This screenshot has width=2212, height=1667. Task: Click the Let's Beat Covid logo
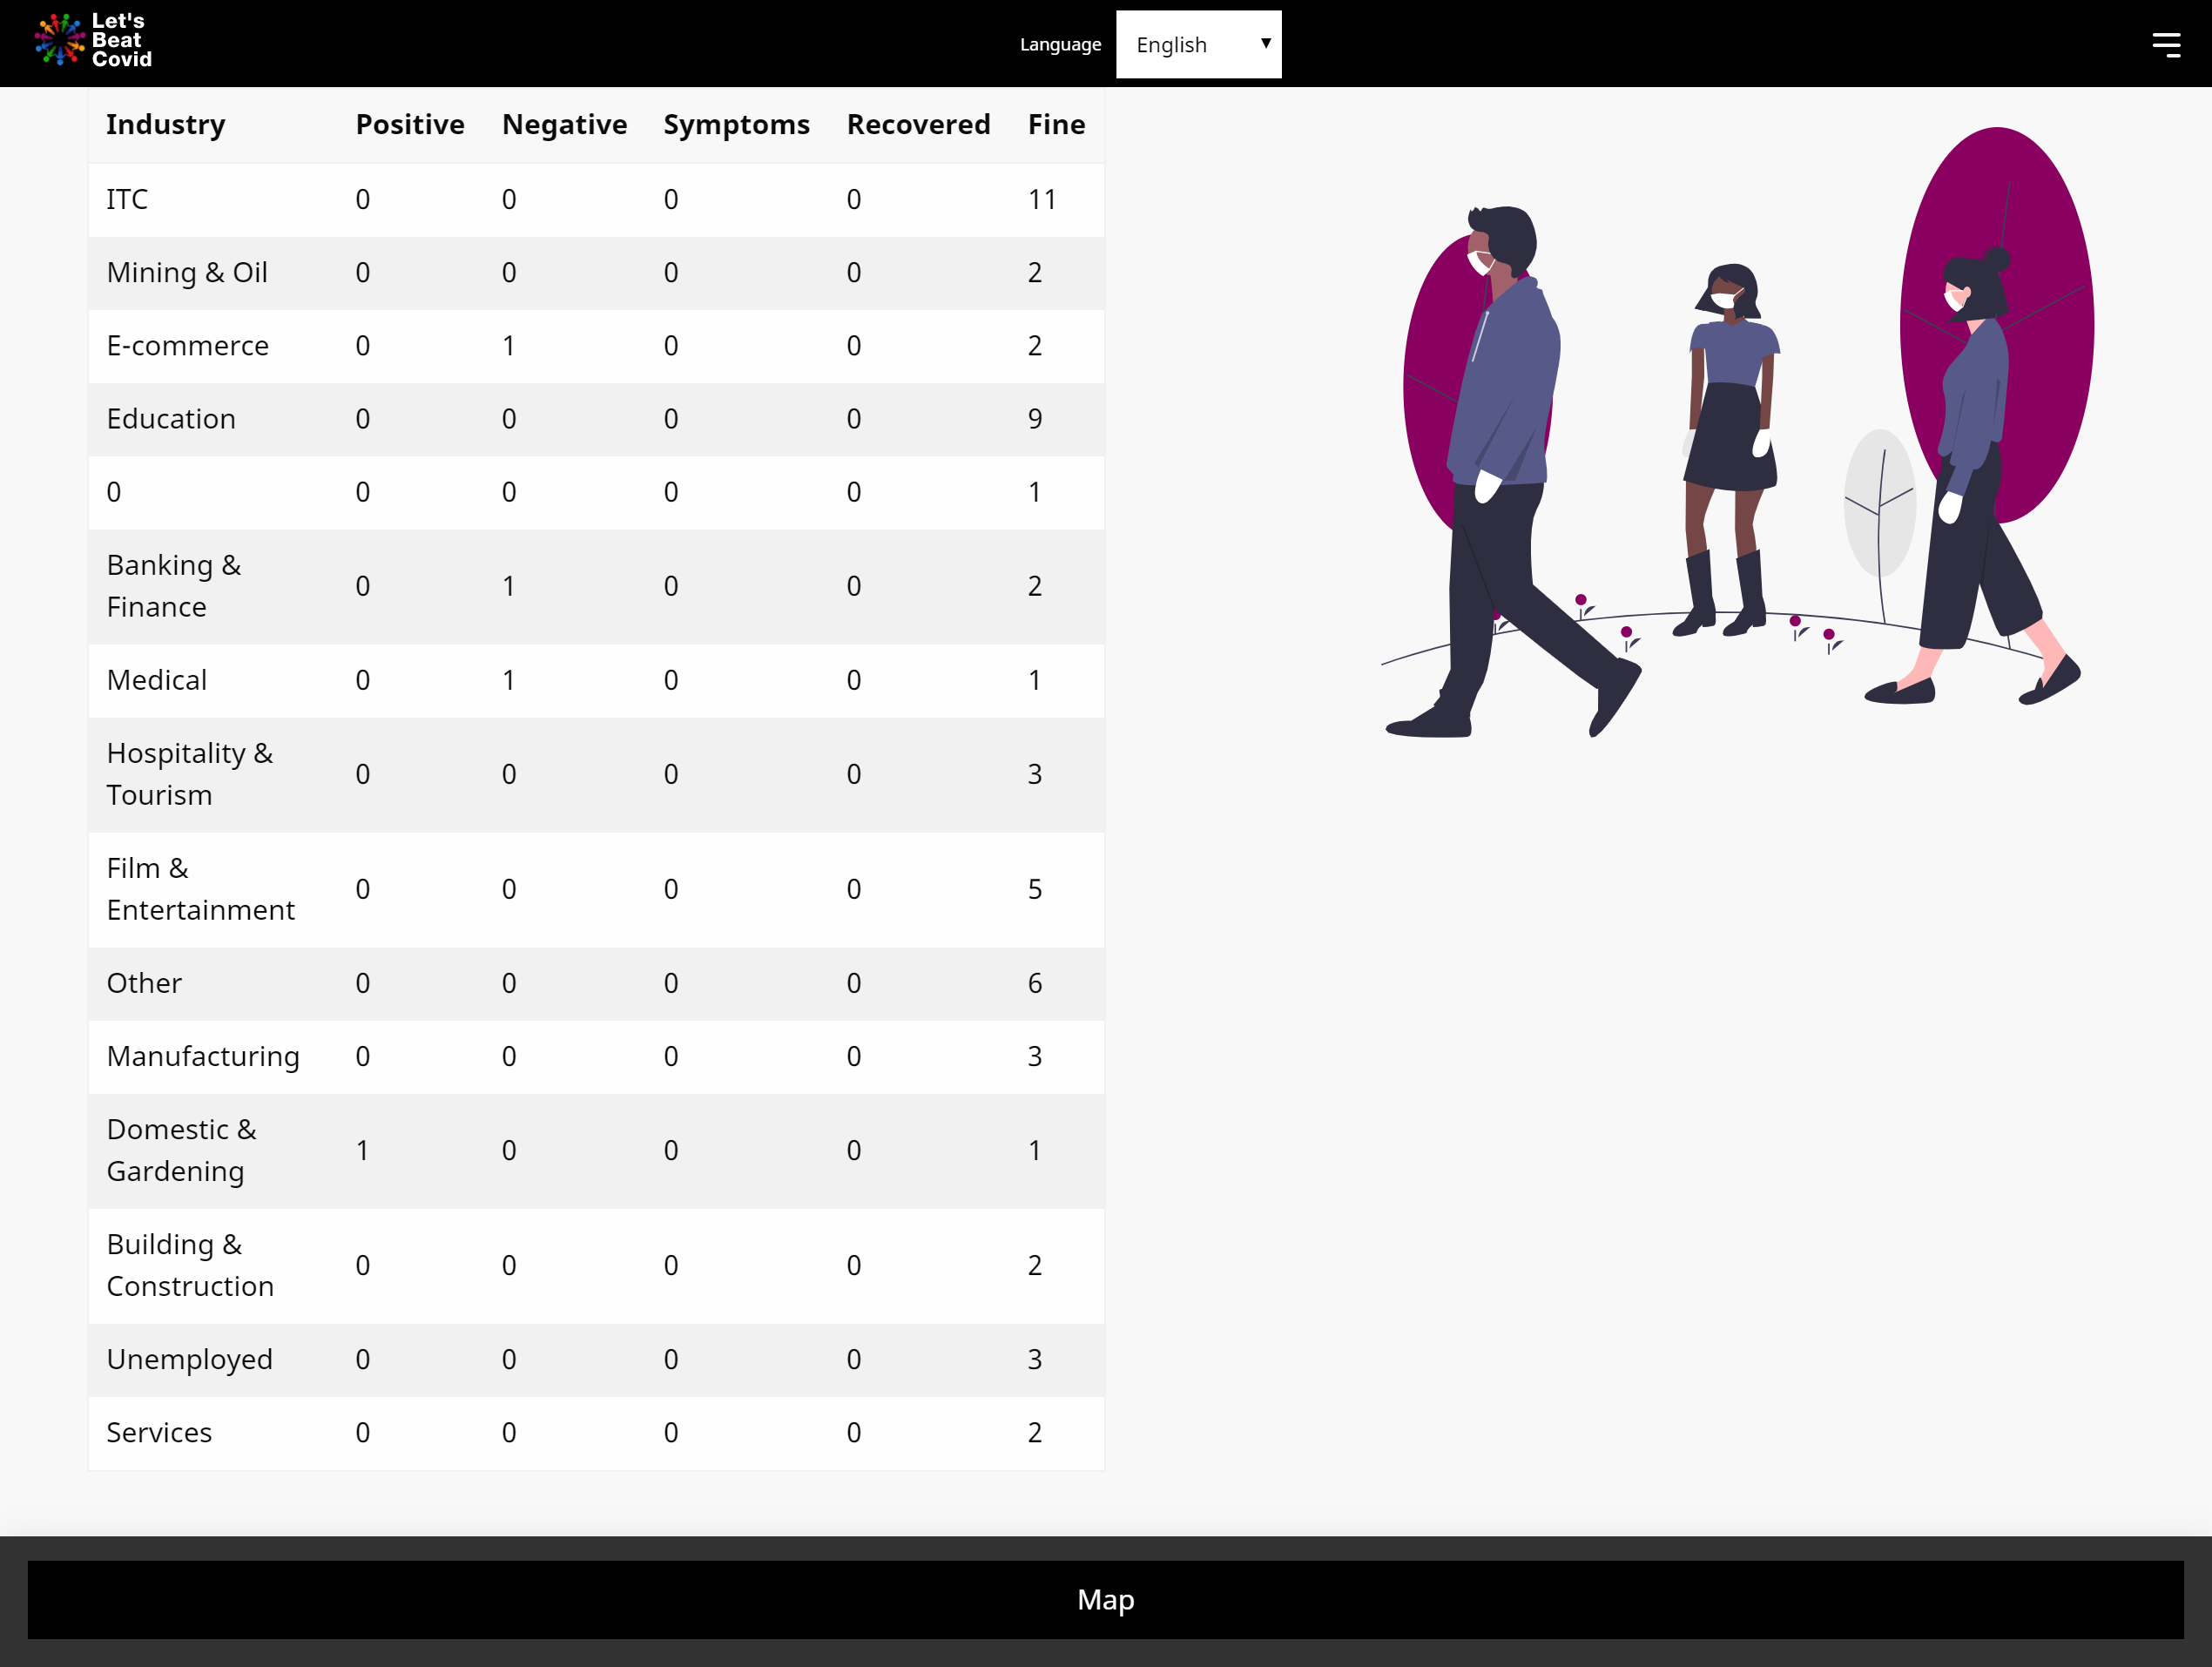click(x=92, y=40)
